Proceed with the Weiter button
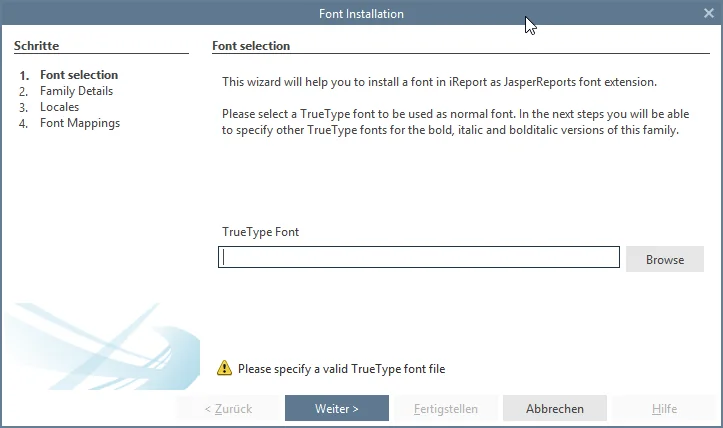This screenshot has width=723, height=428. pyautogui.click(x=337, y=408)
